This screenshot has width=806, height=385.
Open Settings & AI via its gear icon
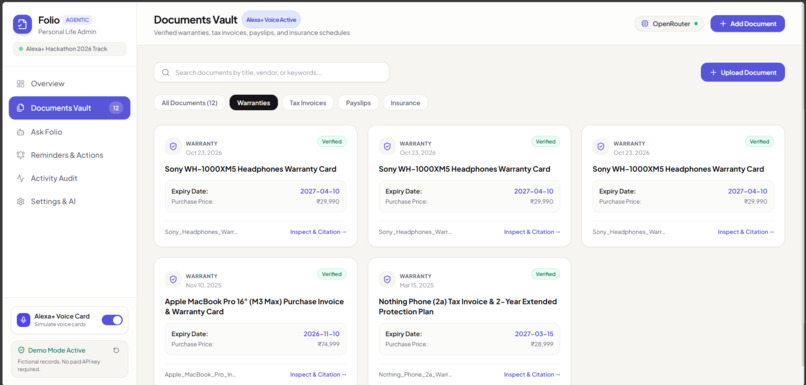coord(21,201)
